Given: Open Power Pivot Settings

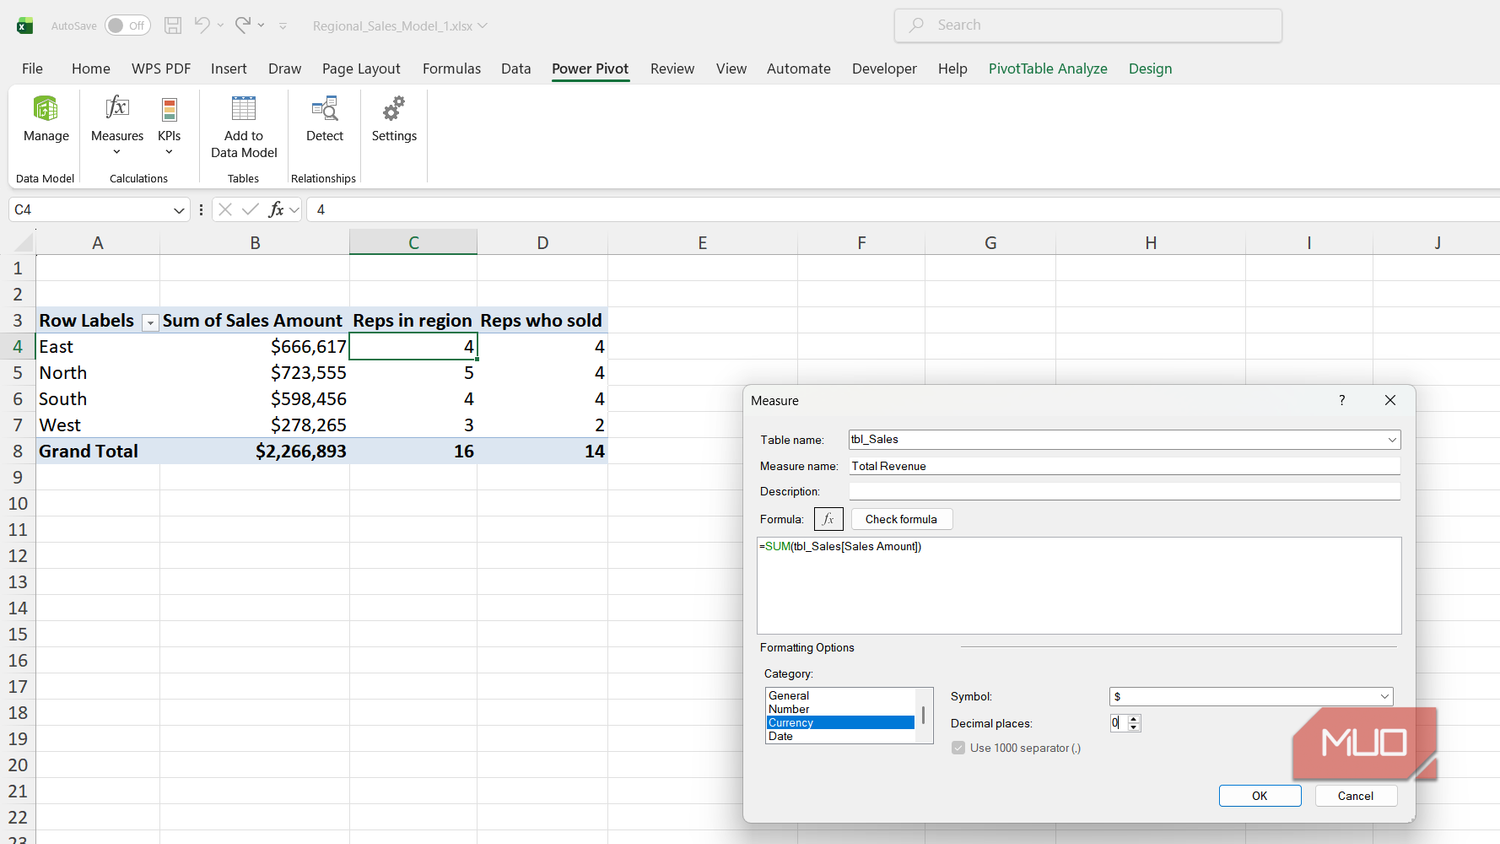Looking at the screenshot, I should (x=394, y=120).
